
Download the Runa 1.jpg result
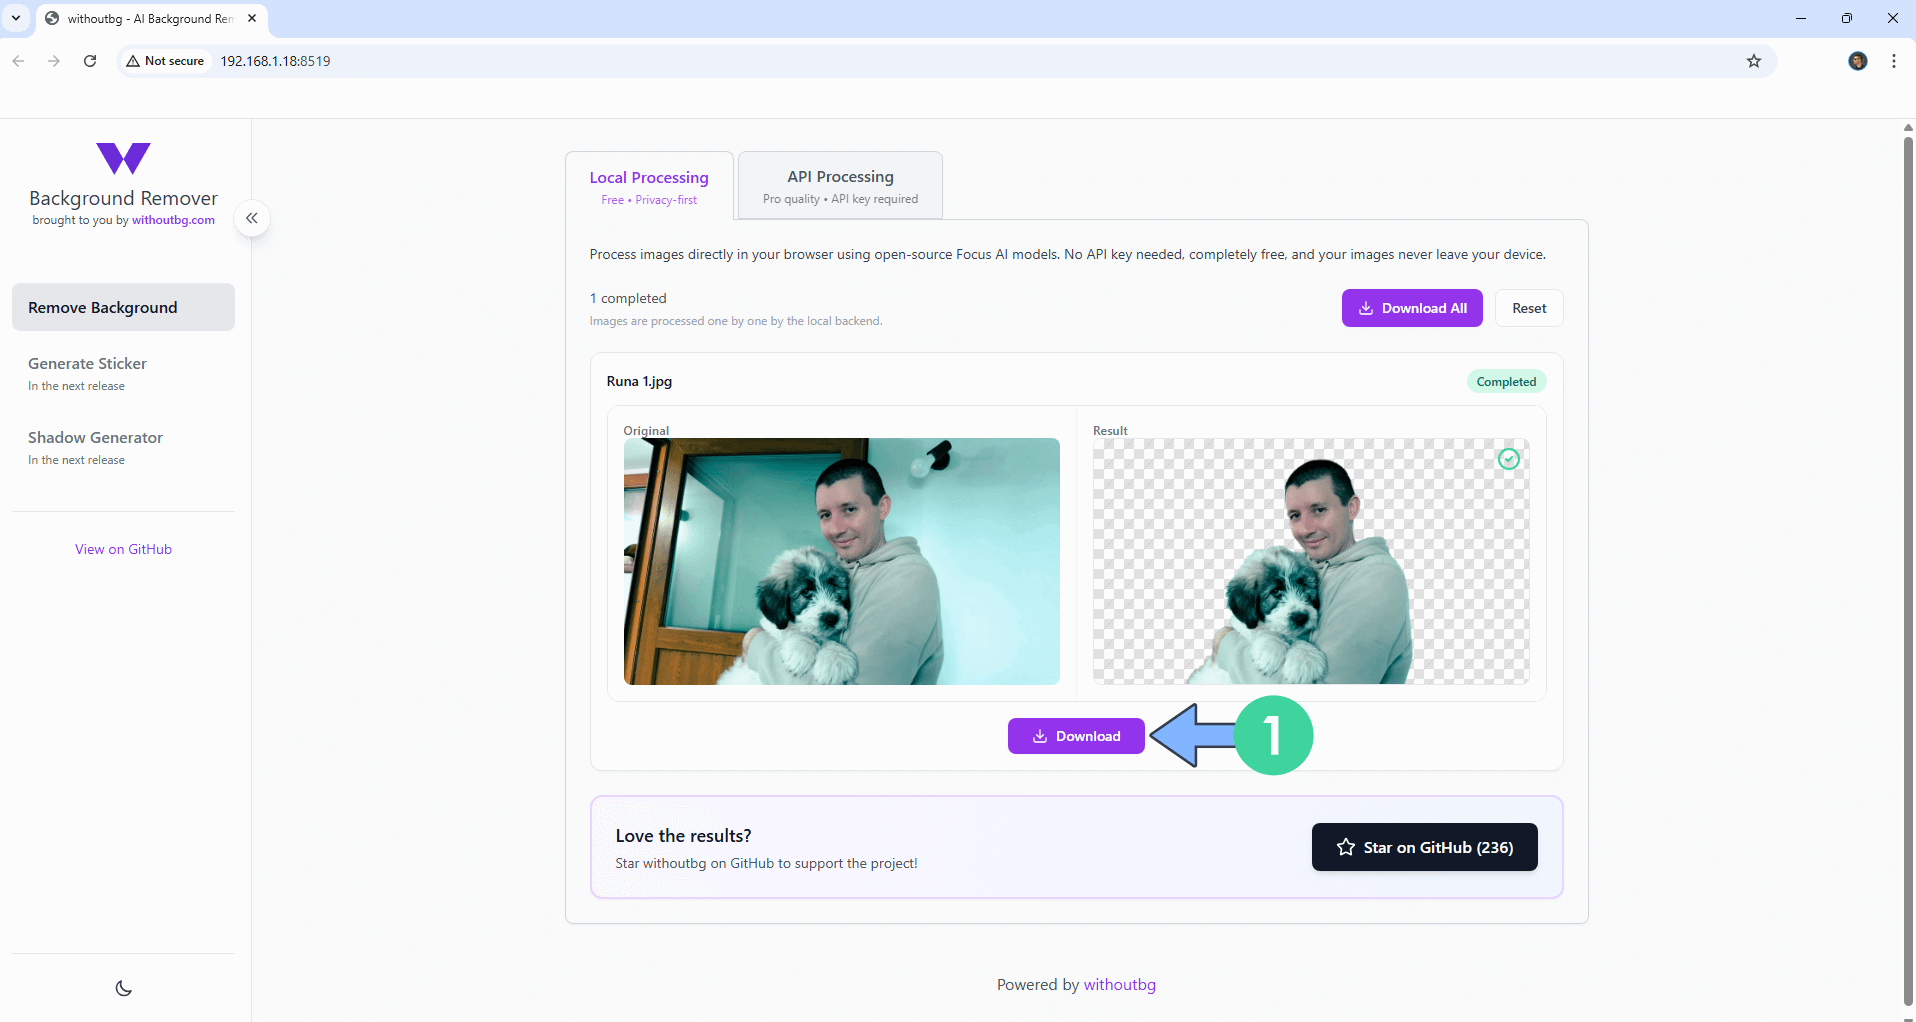[x=1076, y=736]
